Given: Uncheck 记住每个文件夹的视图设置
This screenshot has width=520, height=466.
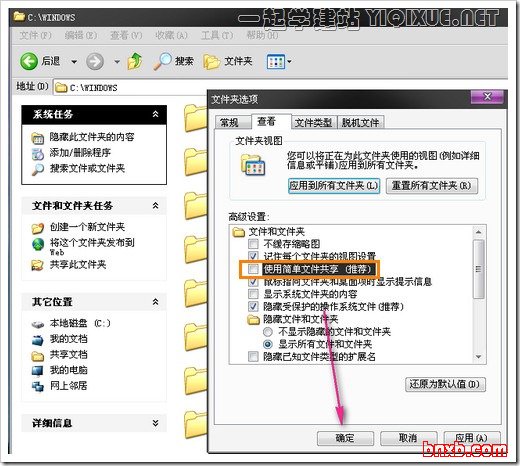Looking at the screenshot, I should click(253, 256).
